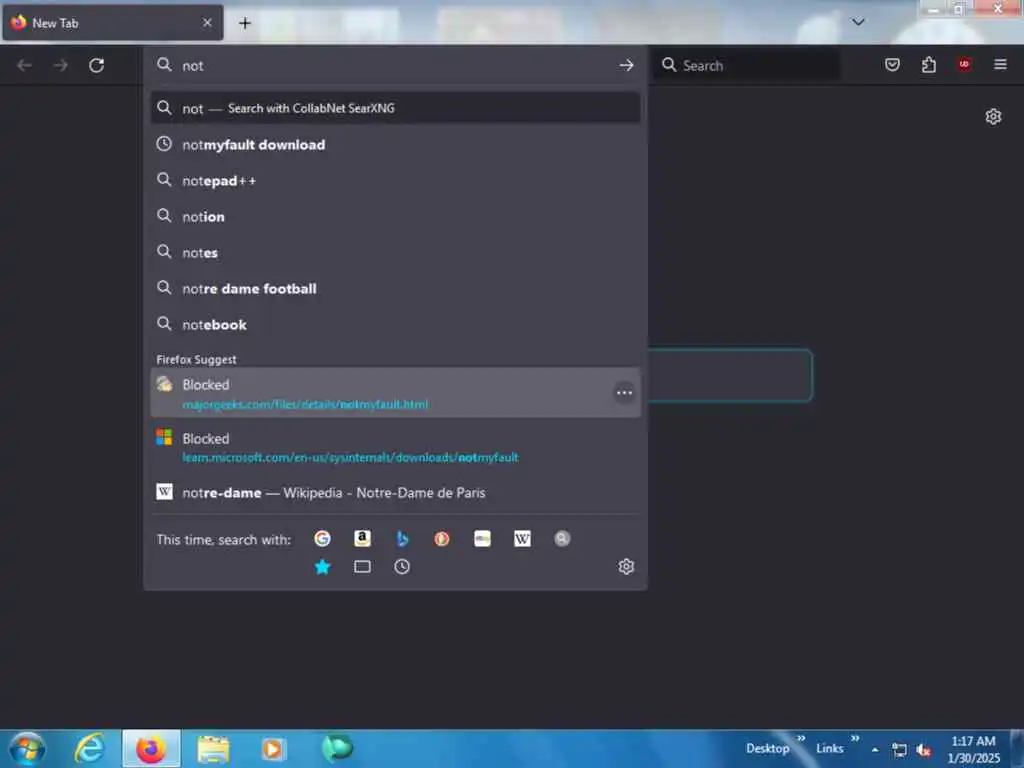Select 'notepad++' suggestion
Image resolution: width=1024 pixels, height=768 pixels.
click(x=395, y=180)
